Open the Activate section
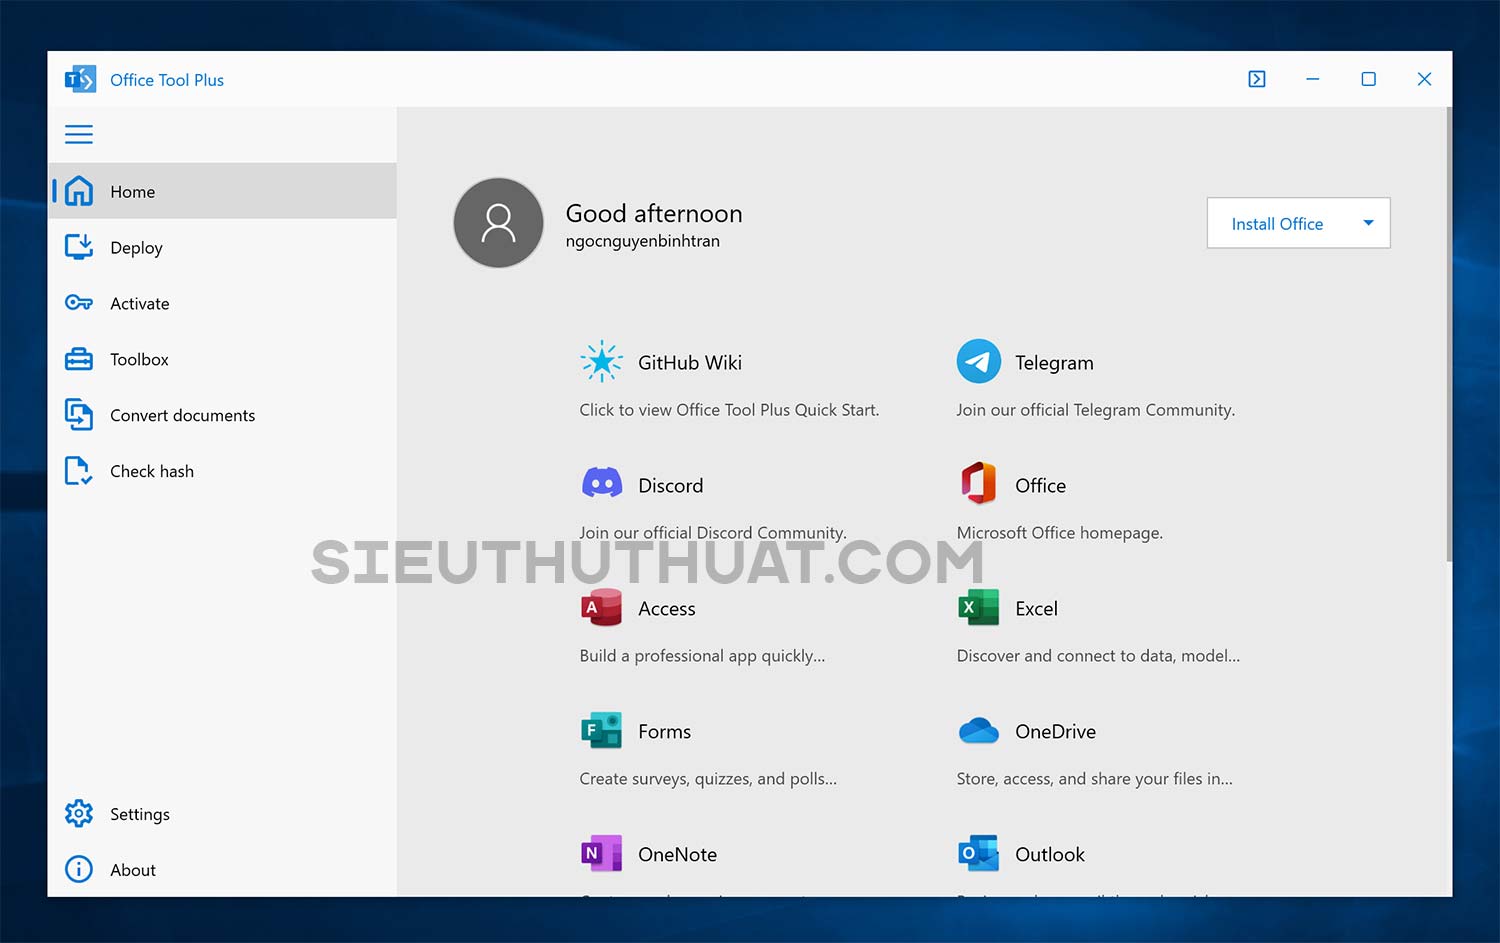 222,303
